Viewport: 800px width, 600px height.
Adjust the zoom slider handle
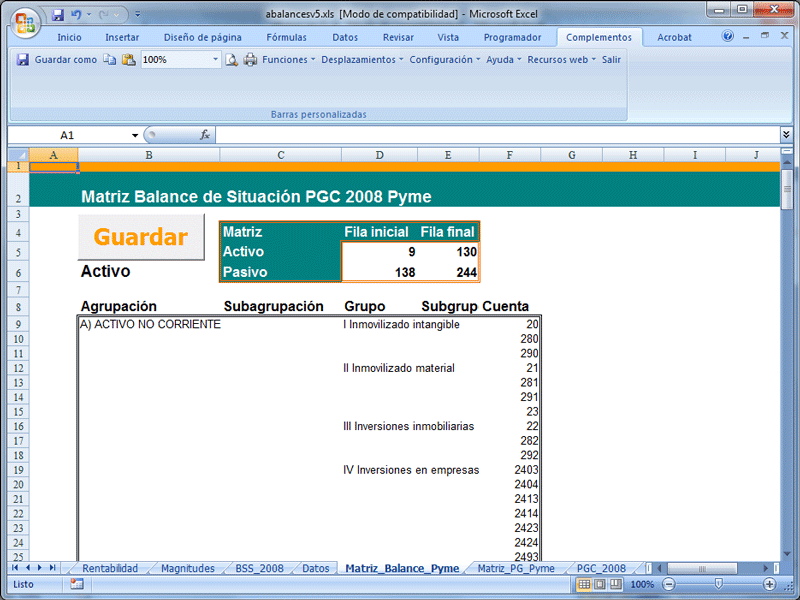click(718, 584)
